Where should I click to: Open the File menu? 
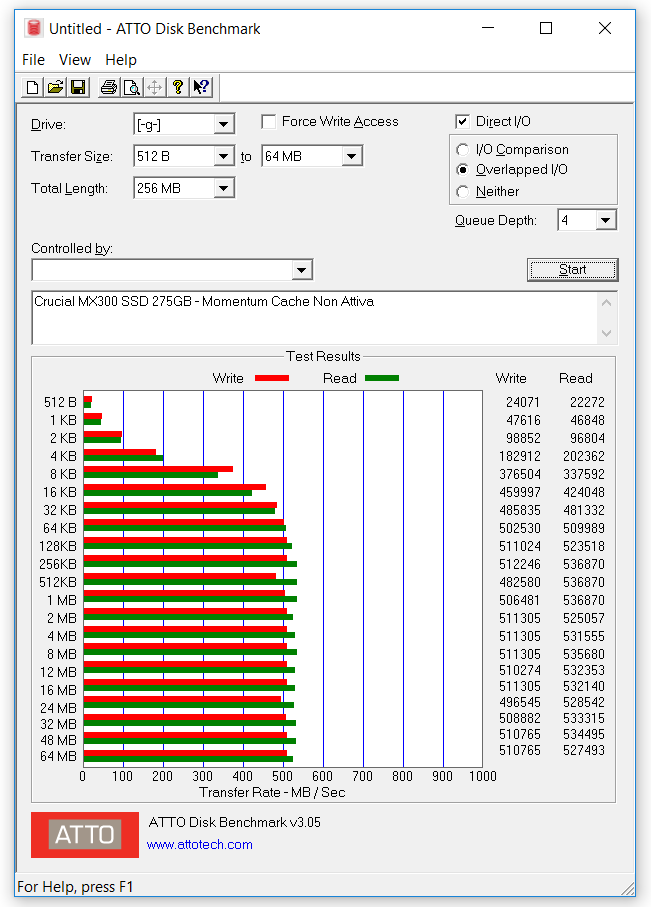(x=34, y=60)
